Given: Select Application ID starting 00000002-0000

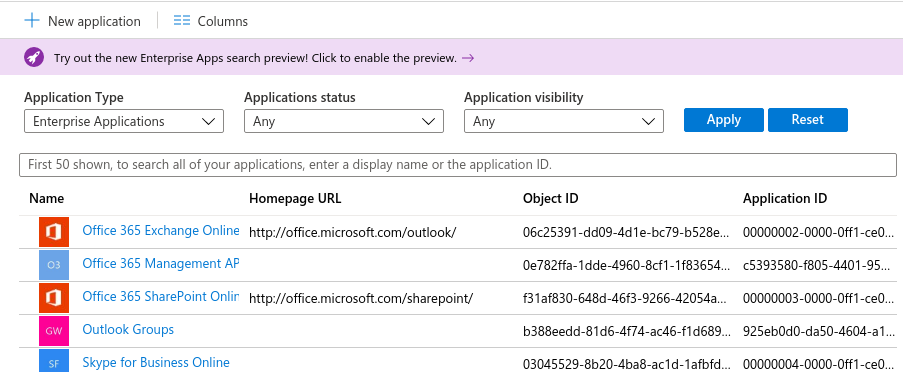Looking at the screenshot, I should pos(819,232).
